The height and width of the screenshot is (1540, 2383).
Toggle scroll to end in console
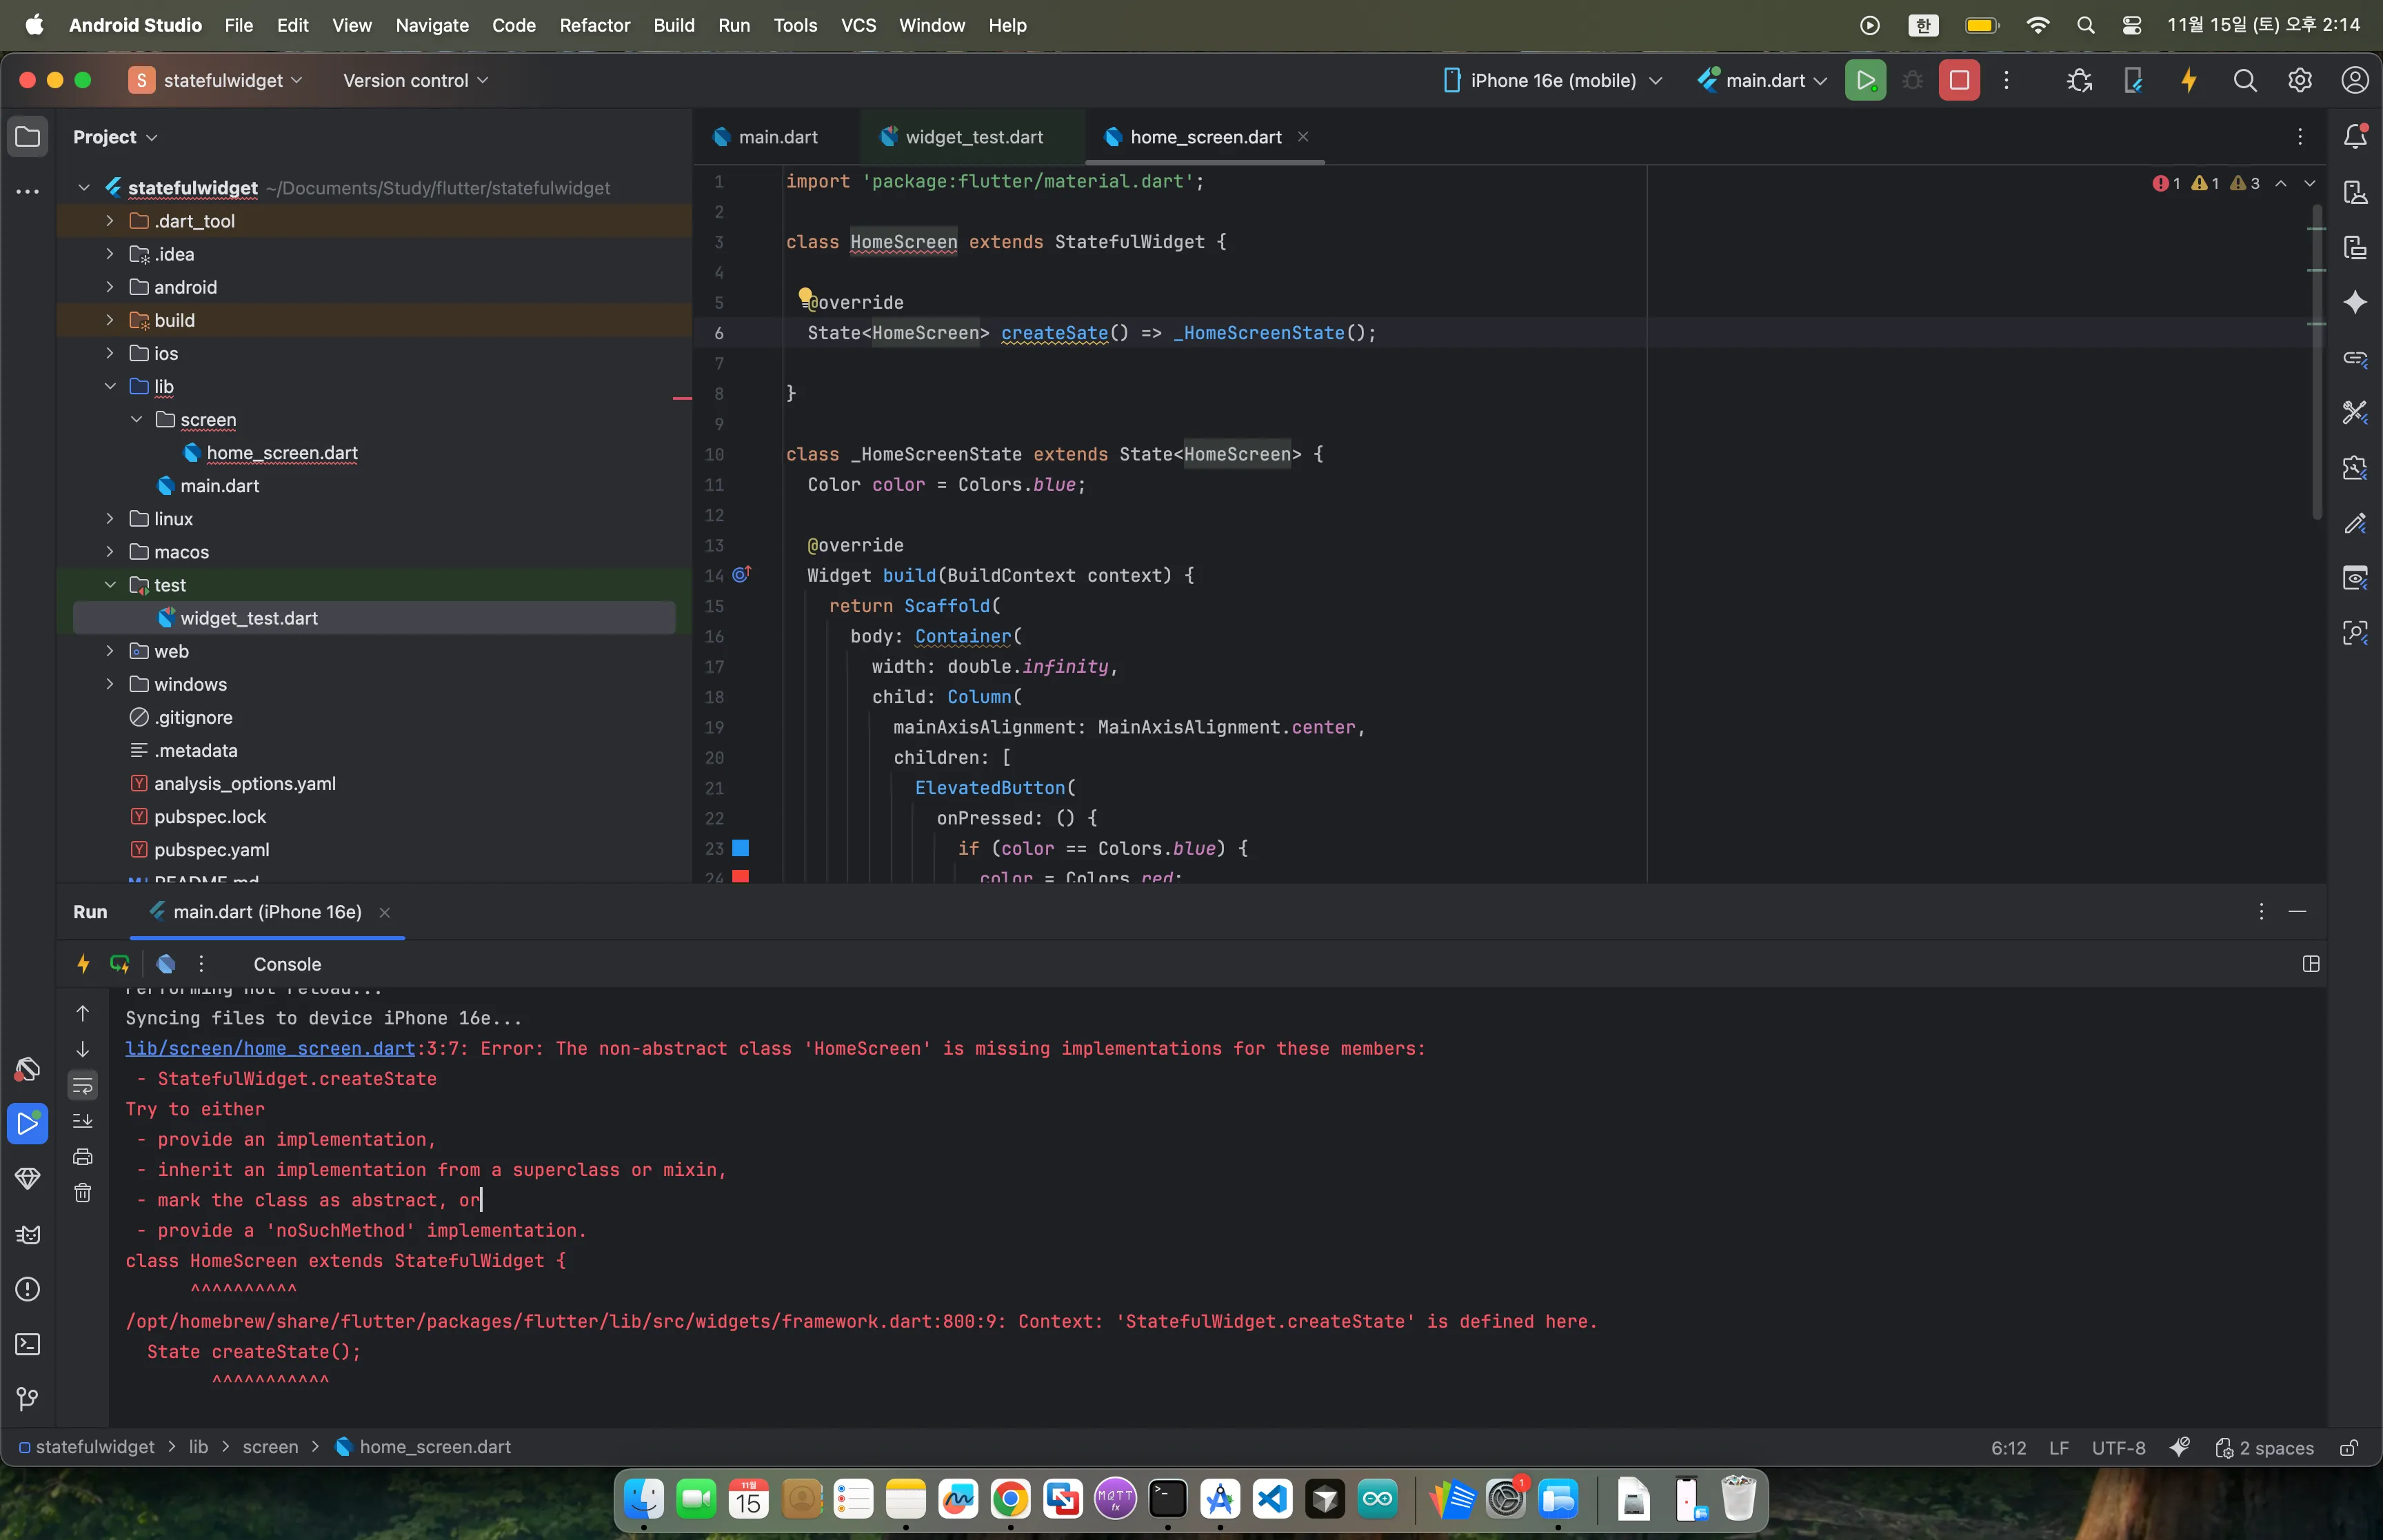83,1121
